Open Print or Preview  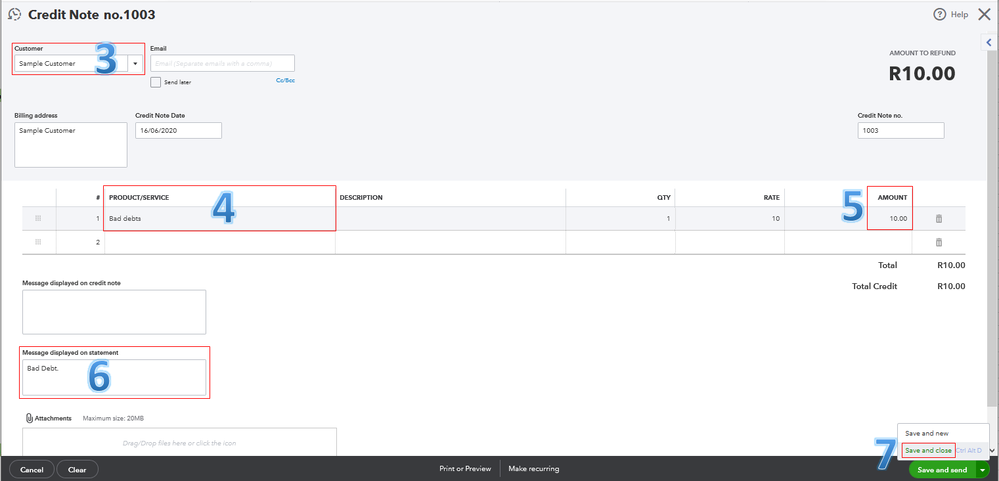[465, 469]
